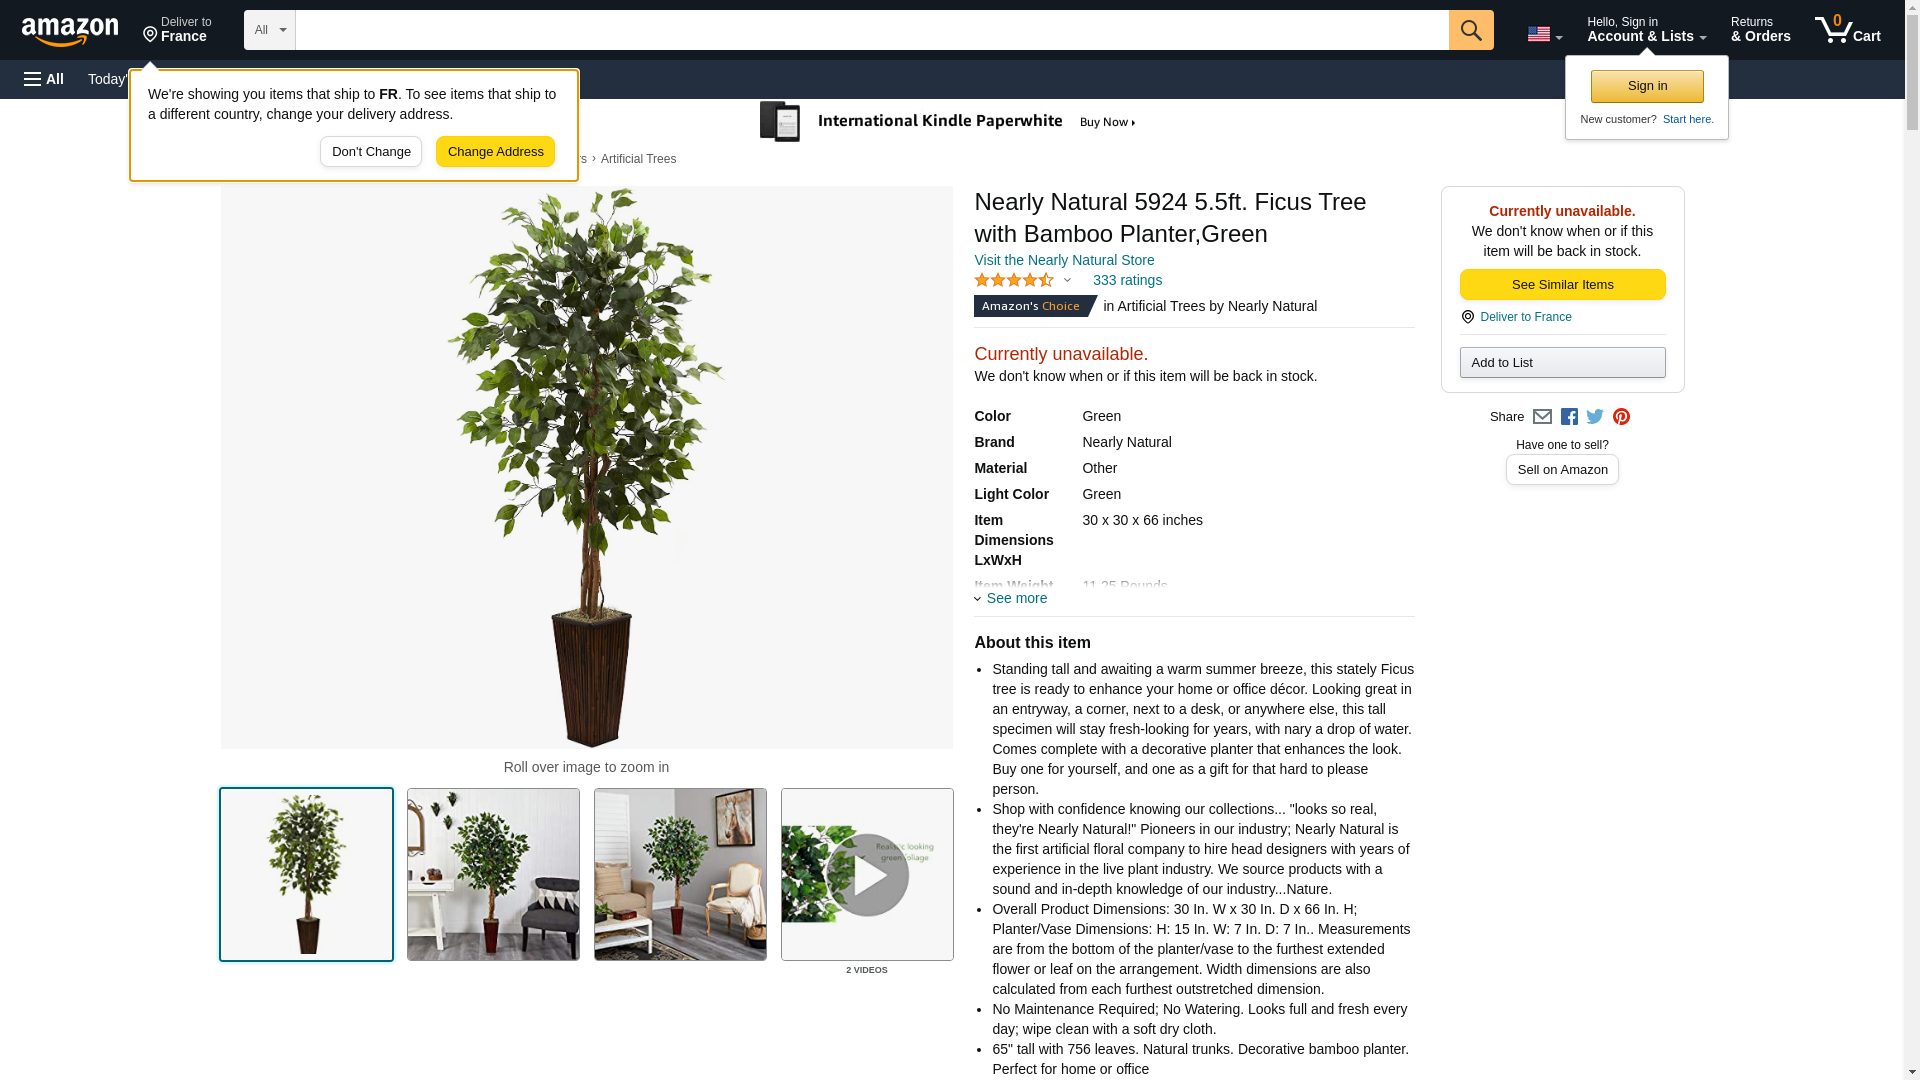Select the second product thumbnail with desk
The height and width of the screenshot is (1080, 1920).
click(493, 875)
